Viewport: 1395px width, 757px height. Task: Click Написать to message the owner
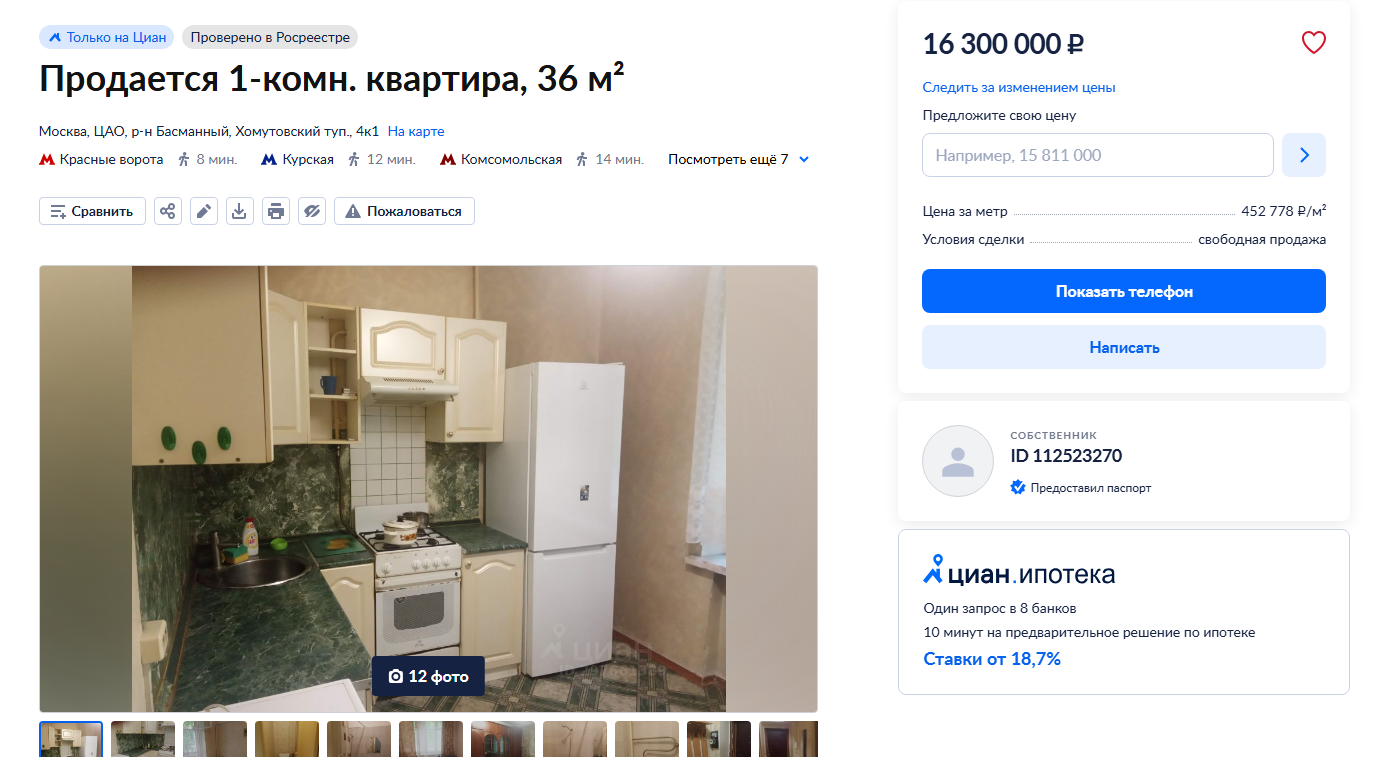[1124, 347]
